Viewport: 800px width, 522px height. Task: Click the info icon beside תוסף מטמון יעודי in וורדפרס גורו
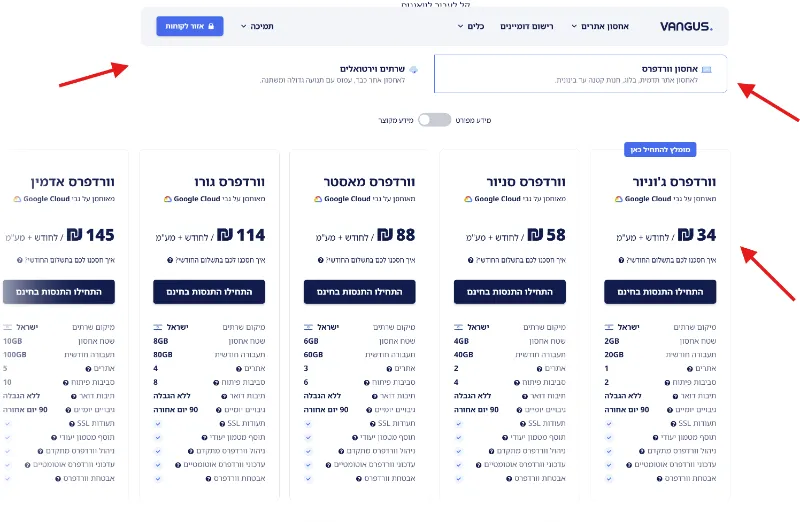tap(204, 438)
